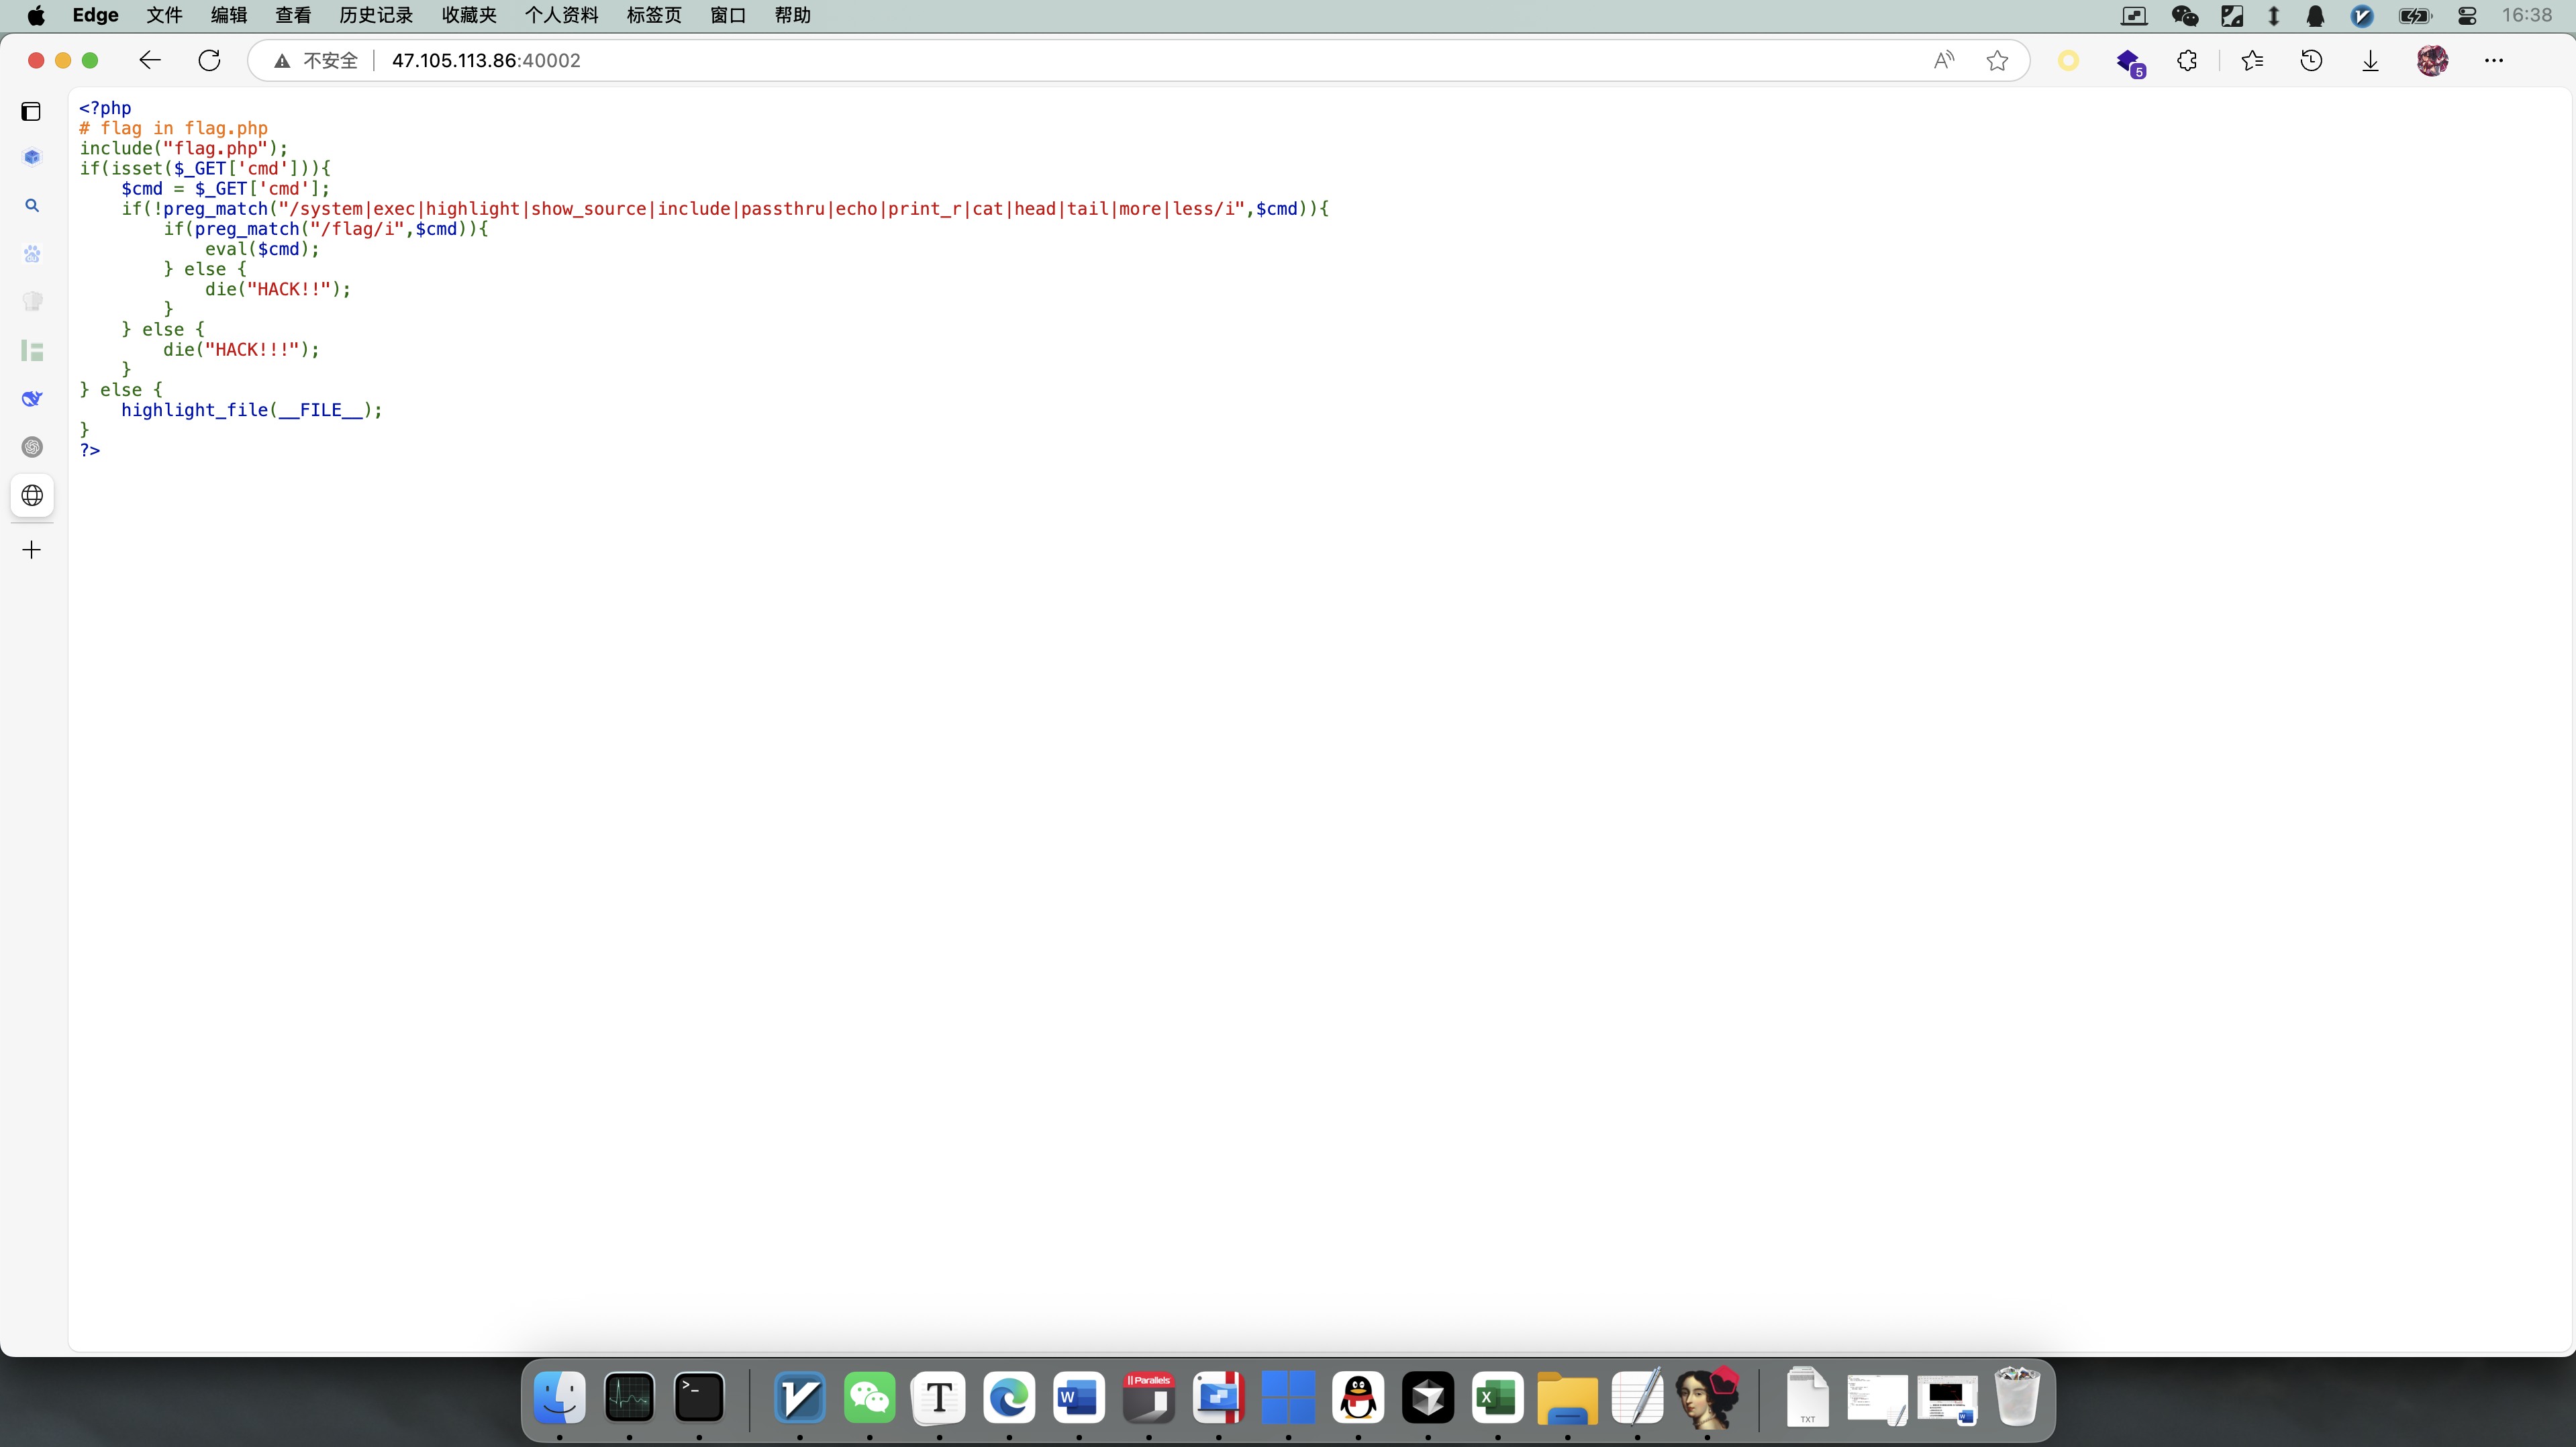Open the Downloads icon
The height and width of the screenshot is (1447, 2576).
pos(2370,61)
